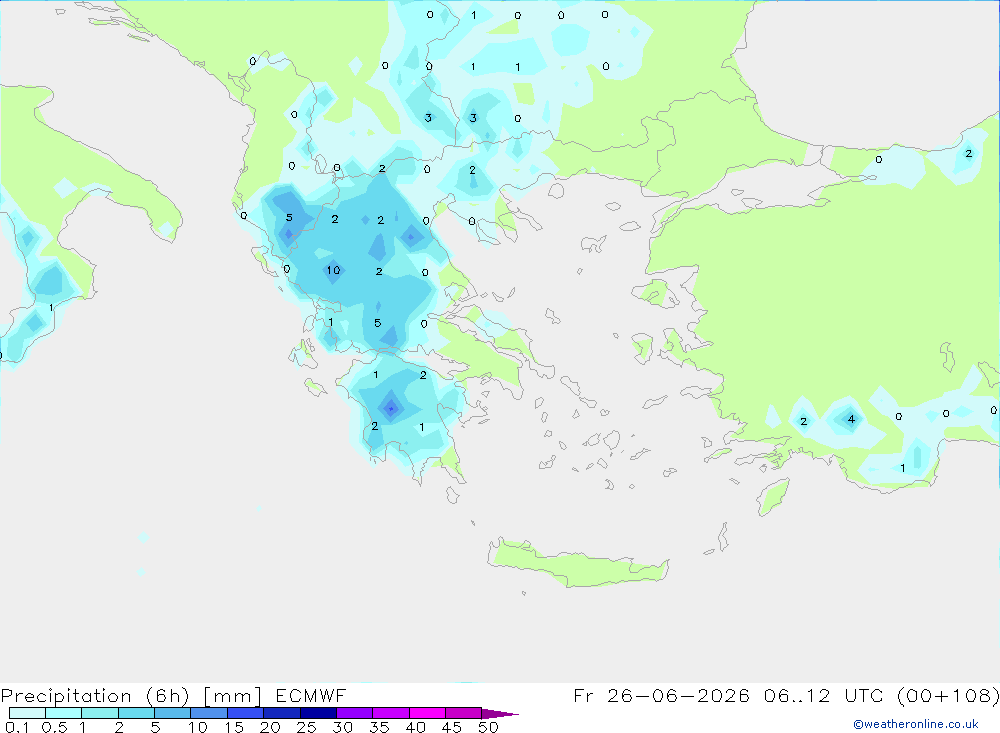
Task: Click the legend arrow beyond 50 mm
Action: (x=500, y=713)
